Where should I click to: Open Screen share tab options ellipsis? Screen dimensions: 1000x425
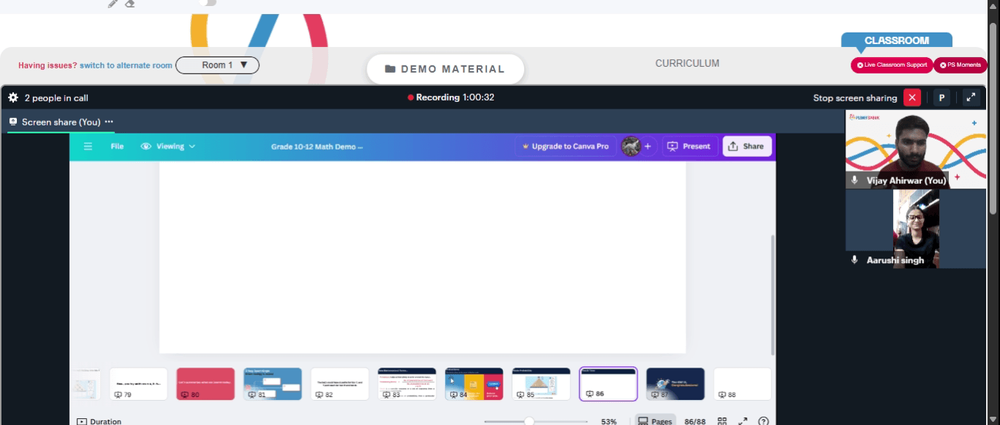(109, 121)
